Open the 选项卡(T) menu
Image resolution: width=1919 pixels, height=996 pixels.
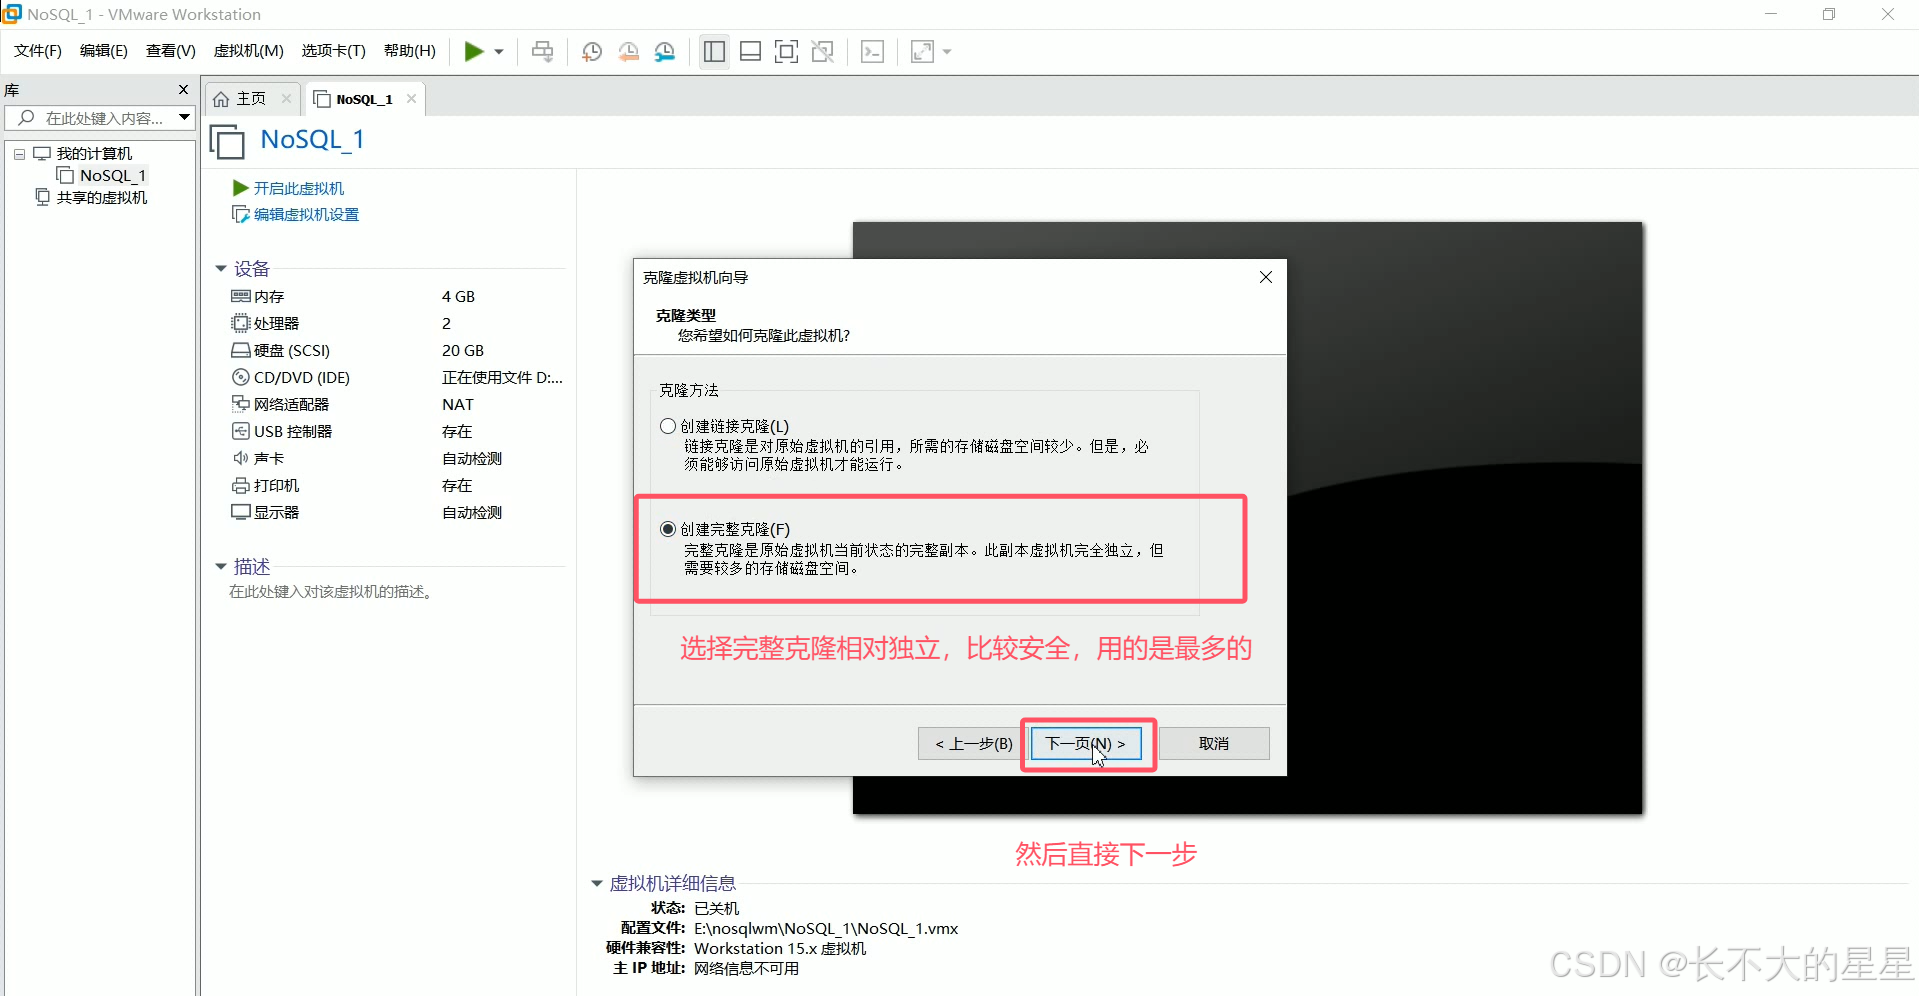334,51
